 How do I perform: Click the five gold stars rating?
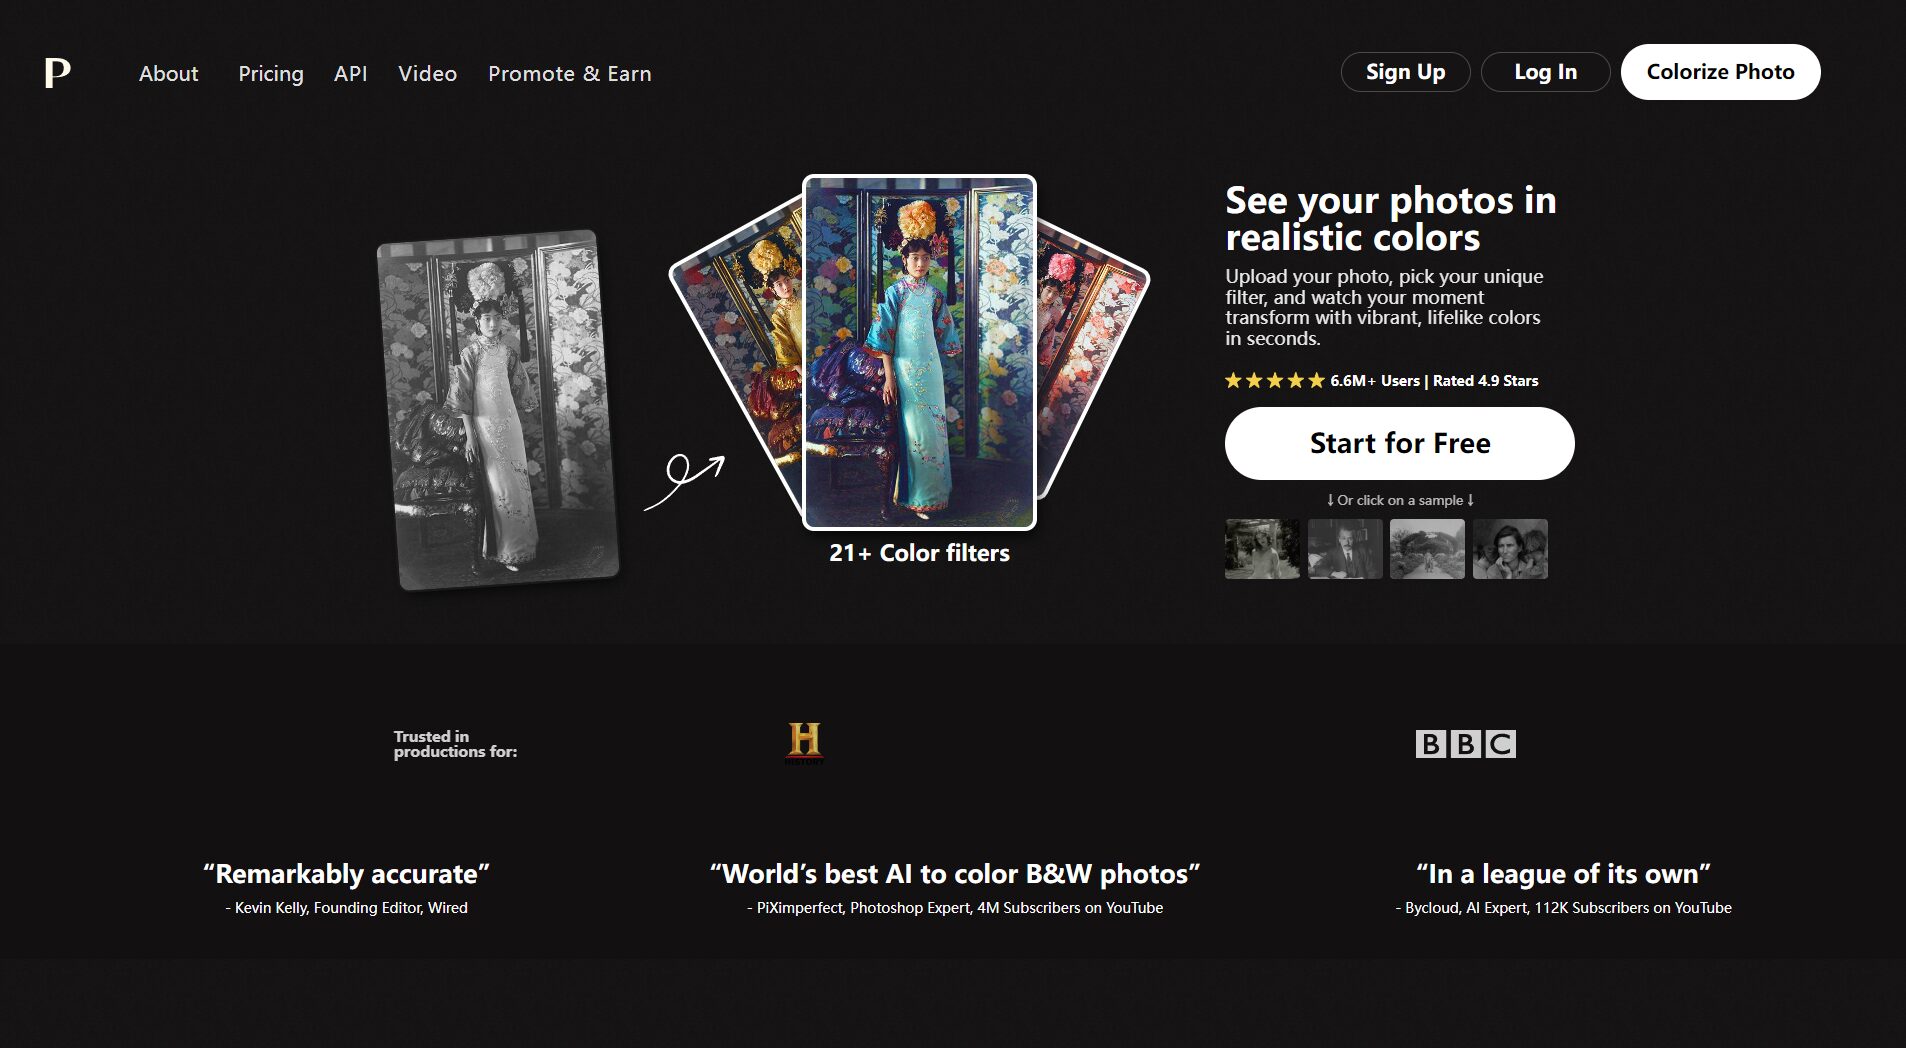(1274, 381)
